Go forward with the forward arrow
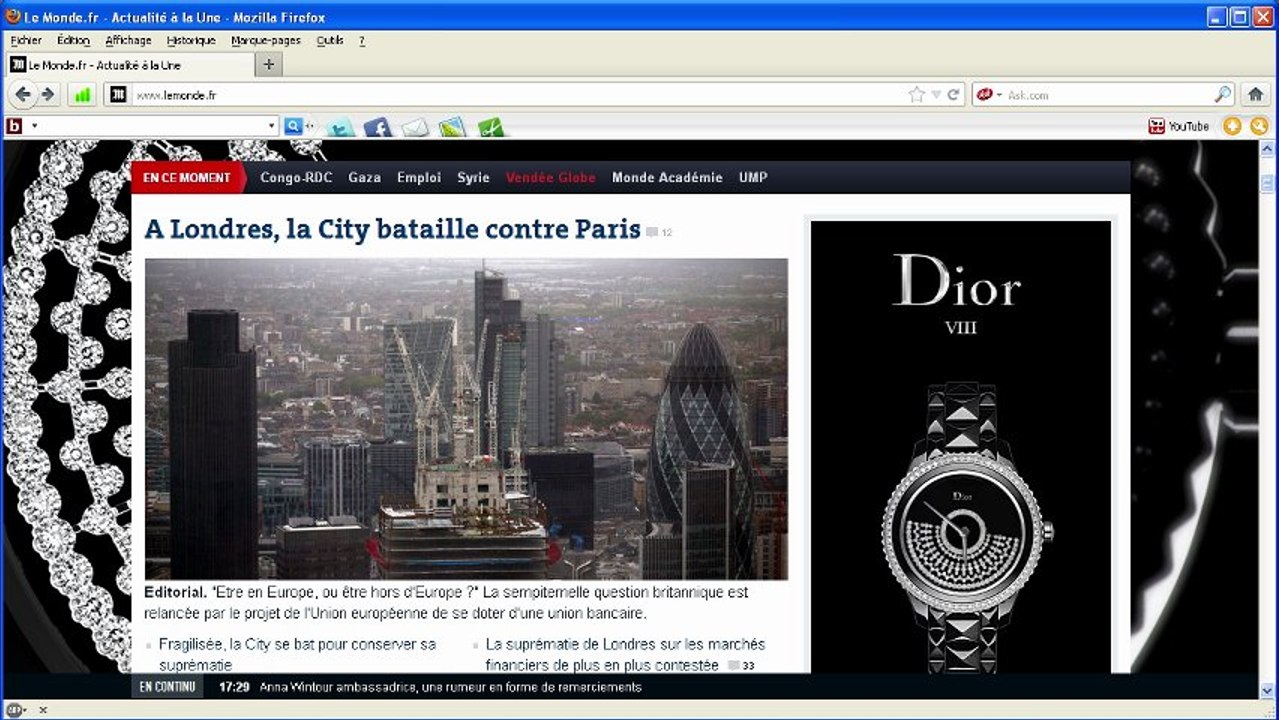Image resolution: width=1279 pixels, height=720 pixels. (47, 95)
